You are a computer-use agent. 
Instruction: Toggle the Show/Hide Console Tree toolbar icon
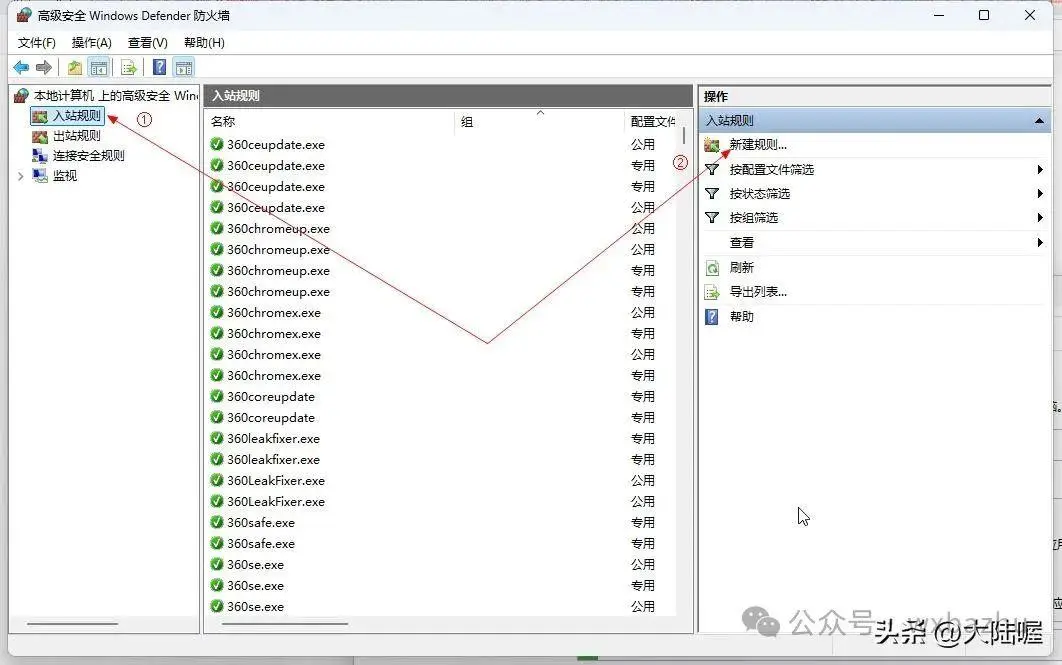point(99,67)
